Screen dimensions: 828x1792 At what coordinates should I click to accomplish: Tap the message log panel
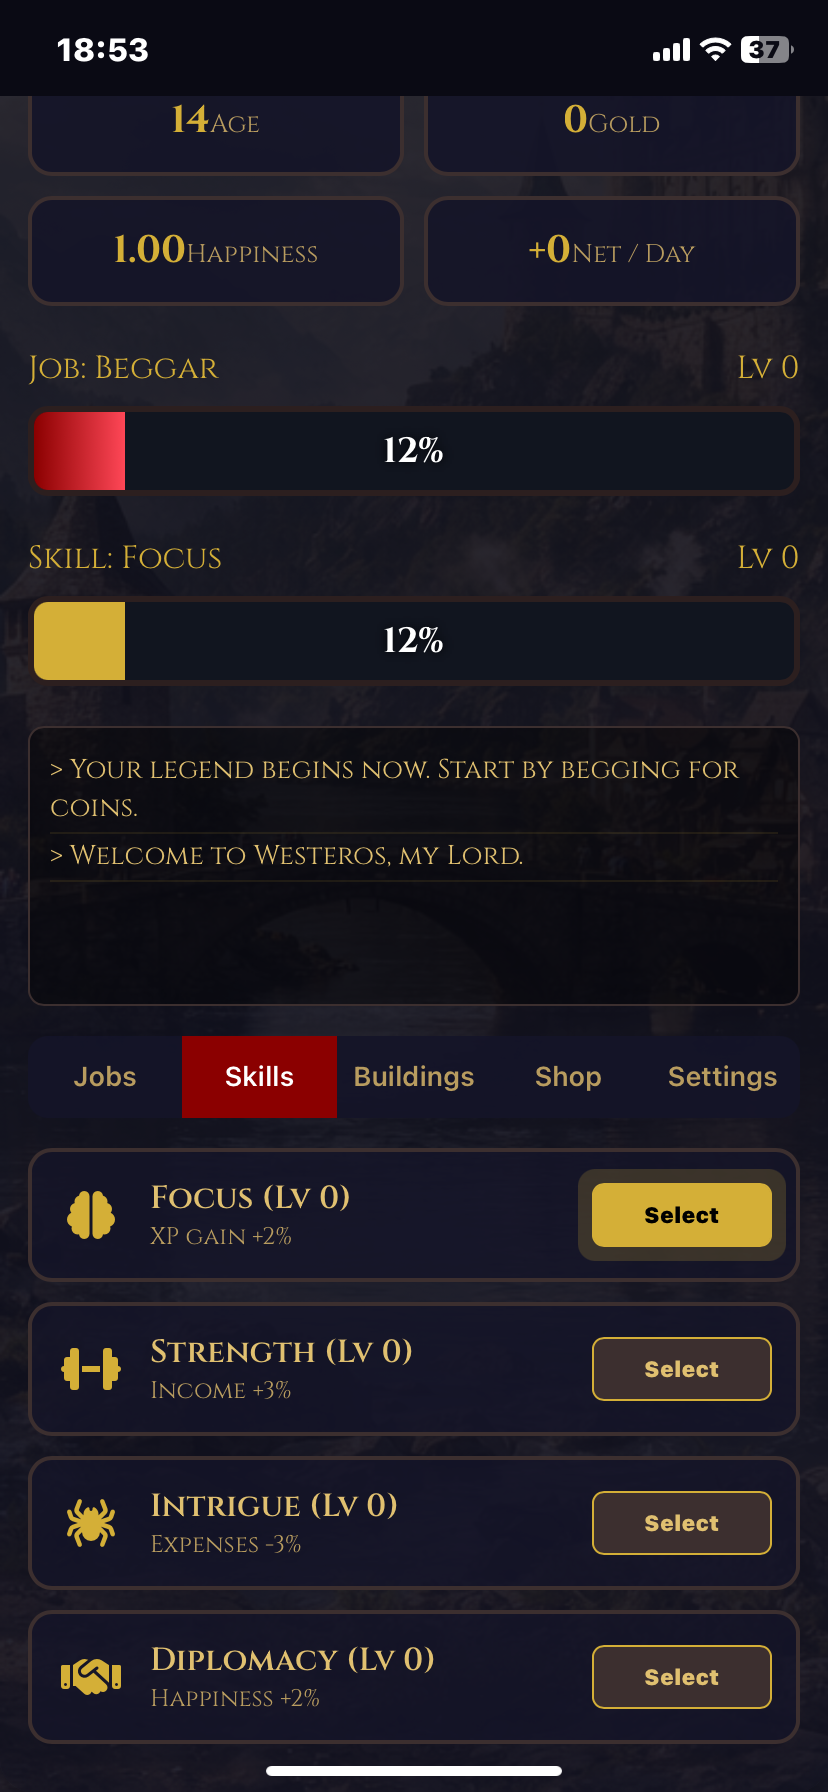point(414,866)
